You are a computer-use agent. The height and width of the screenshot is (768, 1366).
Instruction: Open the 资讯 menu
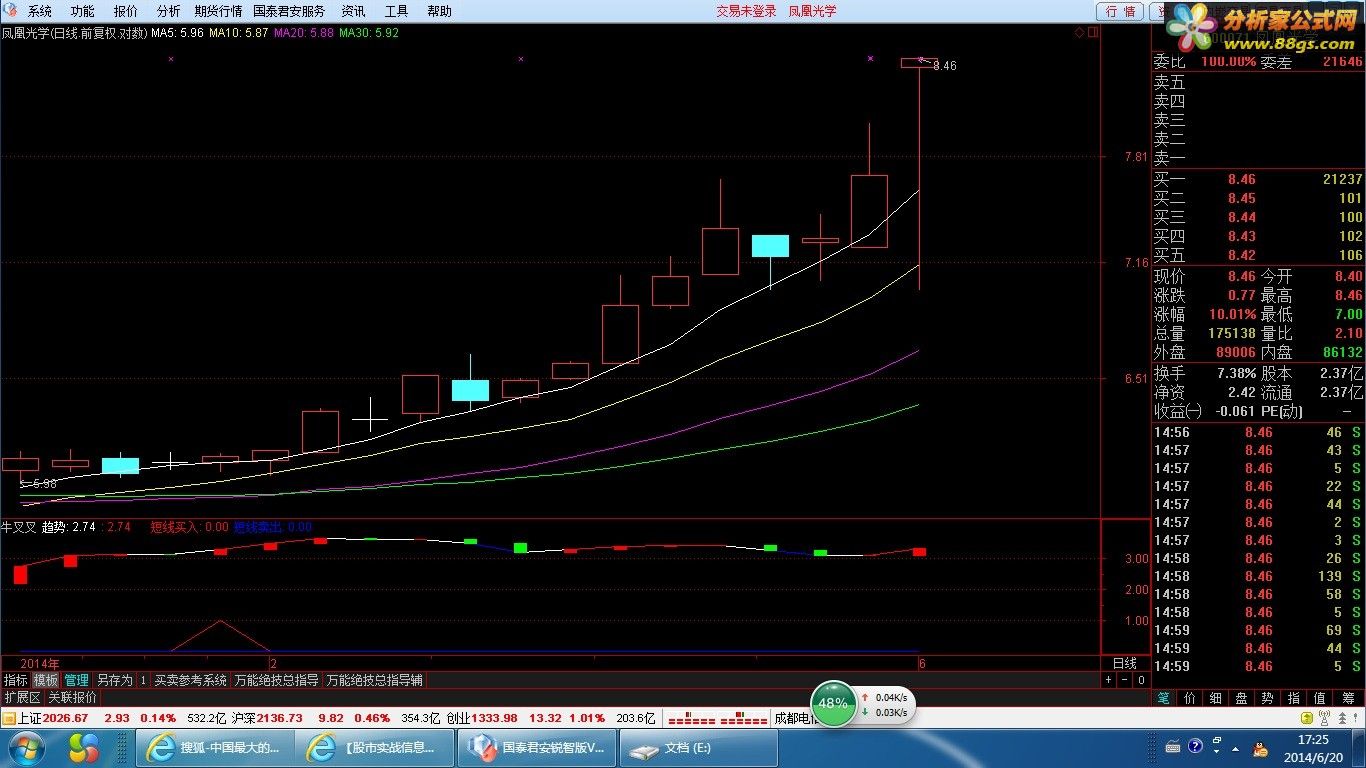353,11
